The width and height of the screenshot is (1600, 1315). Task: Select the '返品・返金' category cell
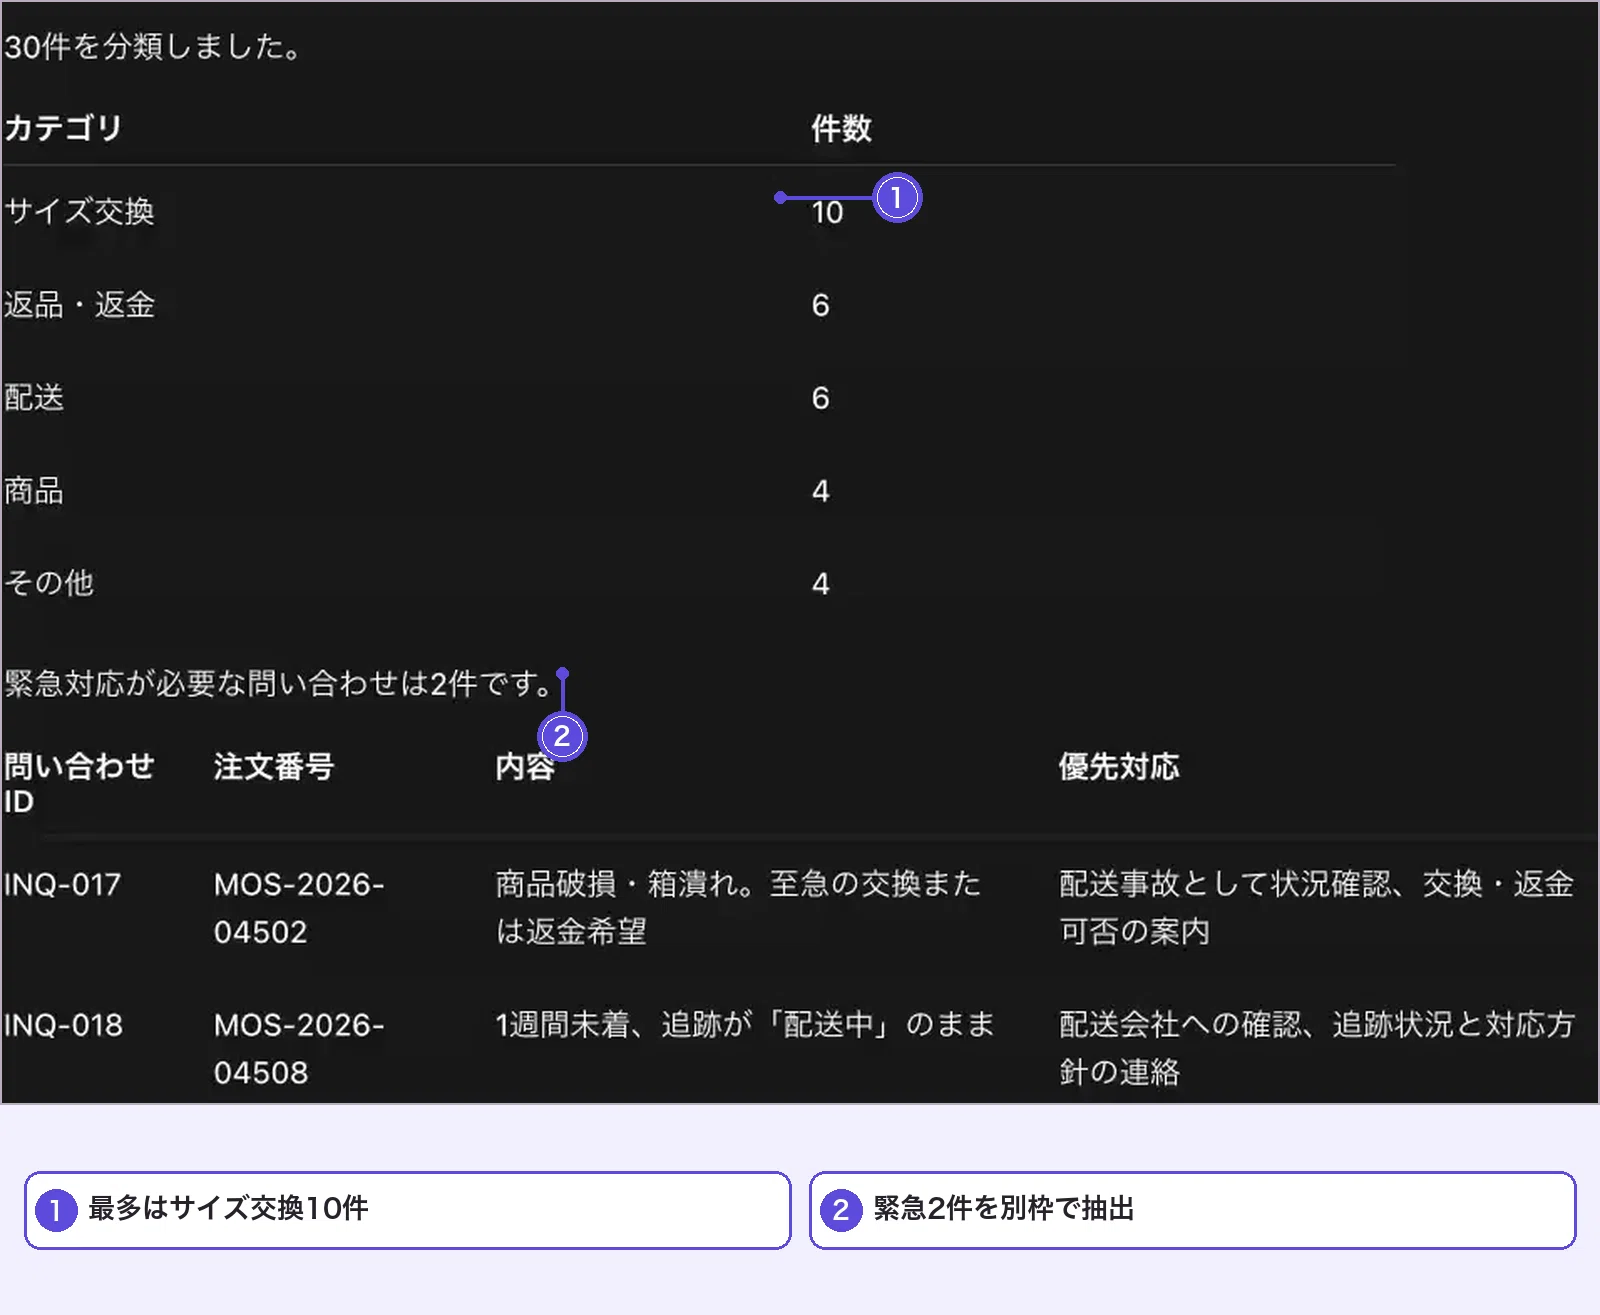(x=79, y=304)
